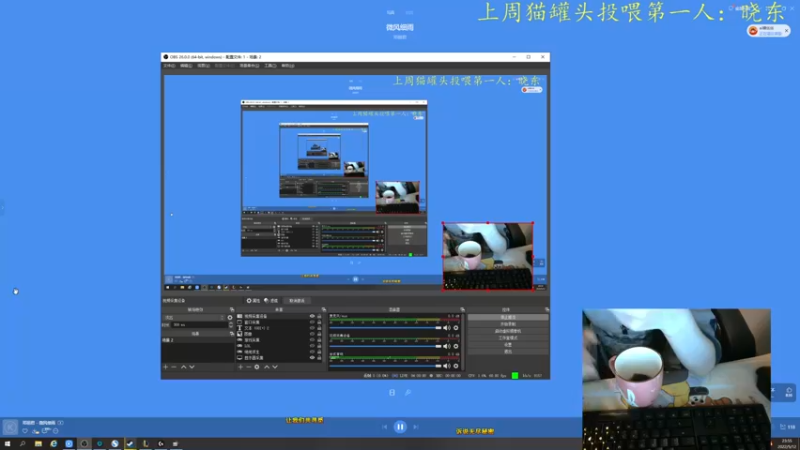Set the 桌面音频 volume slider

(x=385, y=366)
